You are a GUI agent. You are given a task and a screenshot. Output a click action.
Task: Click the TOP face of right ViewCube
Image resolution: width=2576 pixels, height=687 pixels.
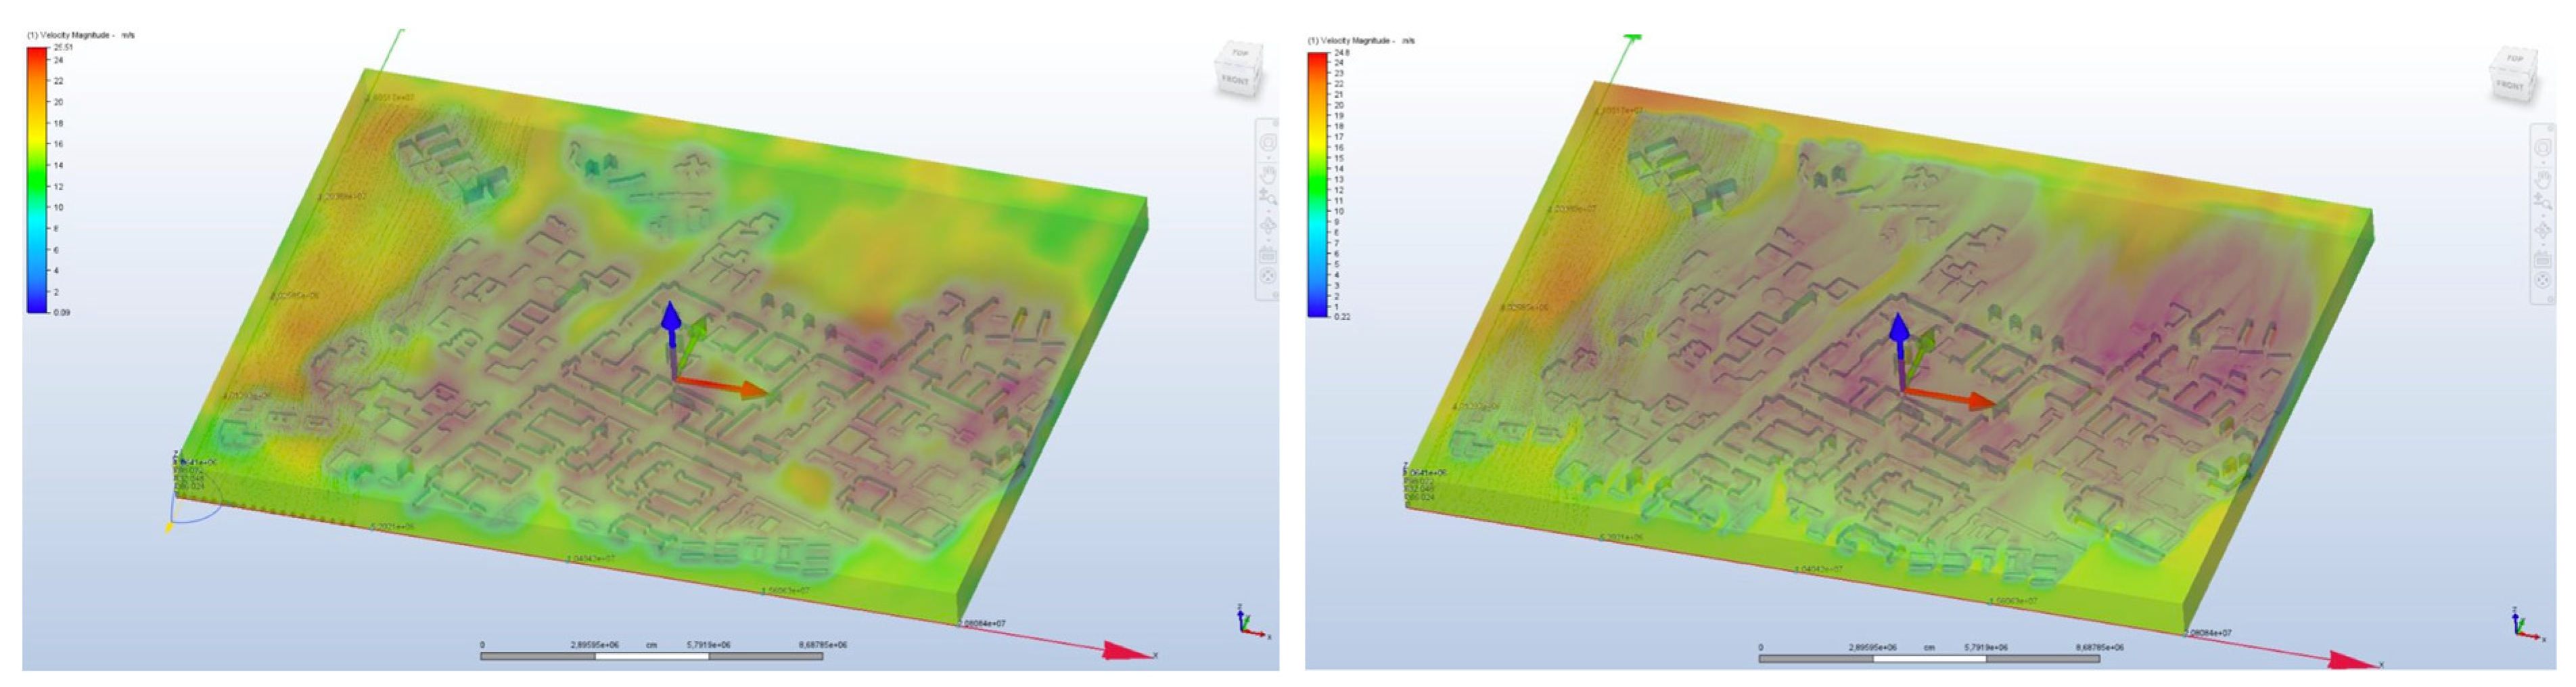2515,59
